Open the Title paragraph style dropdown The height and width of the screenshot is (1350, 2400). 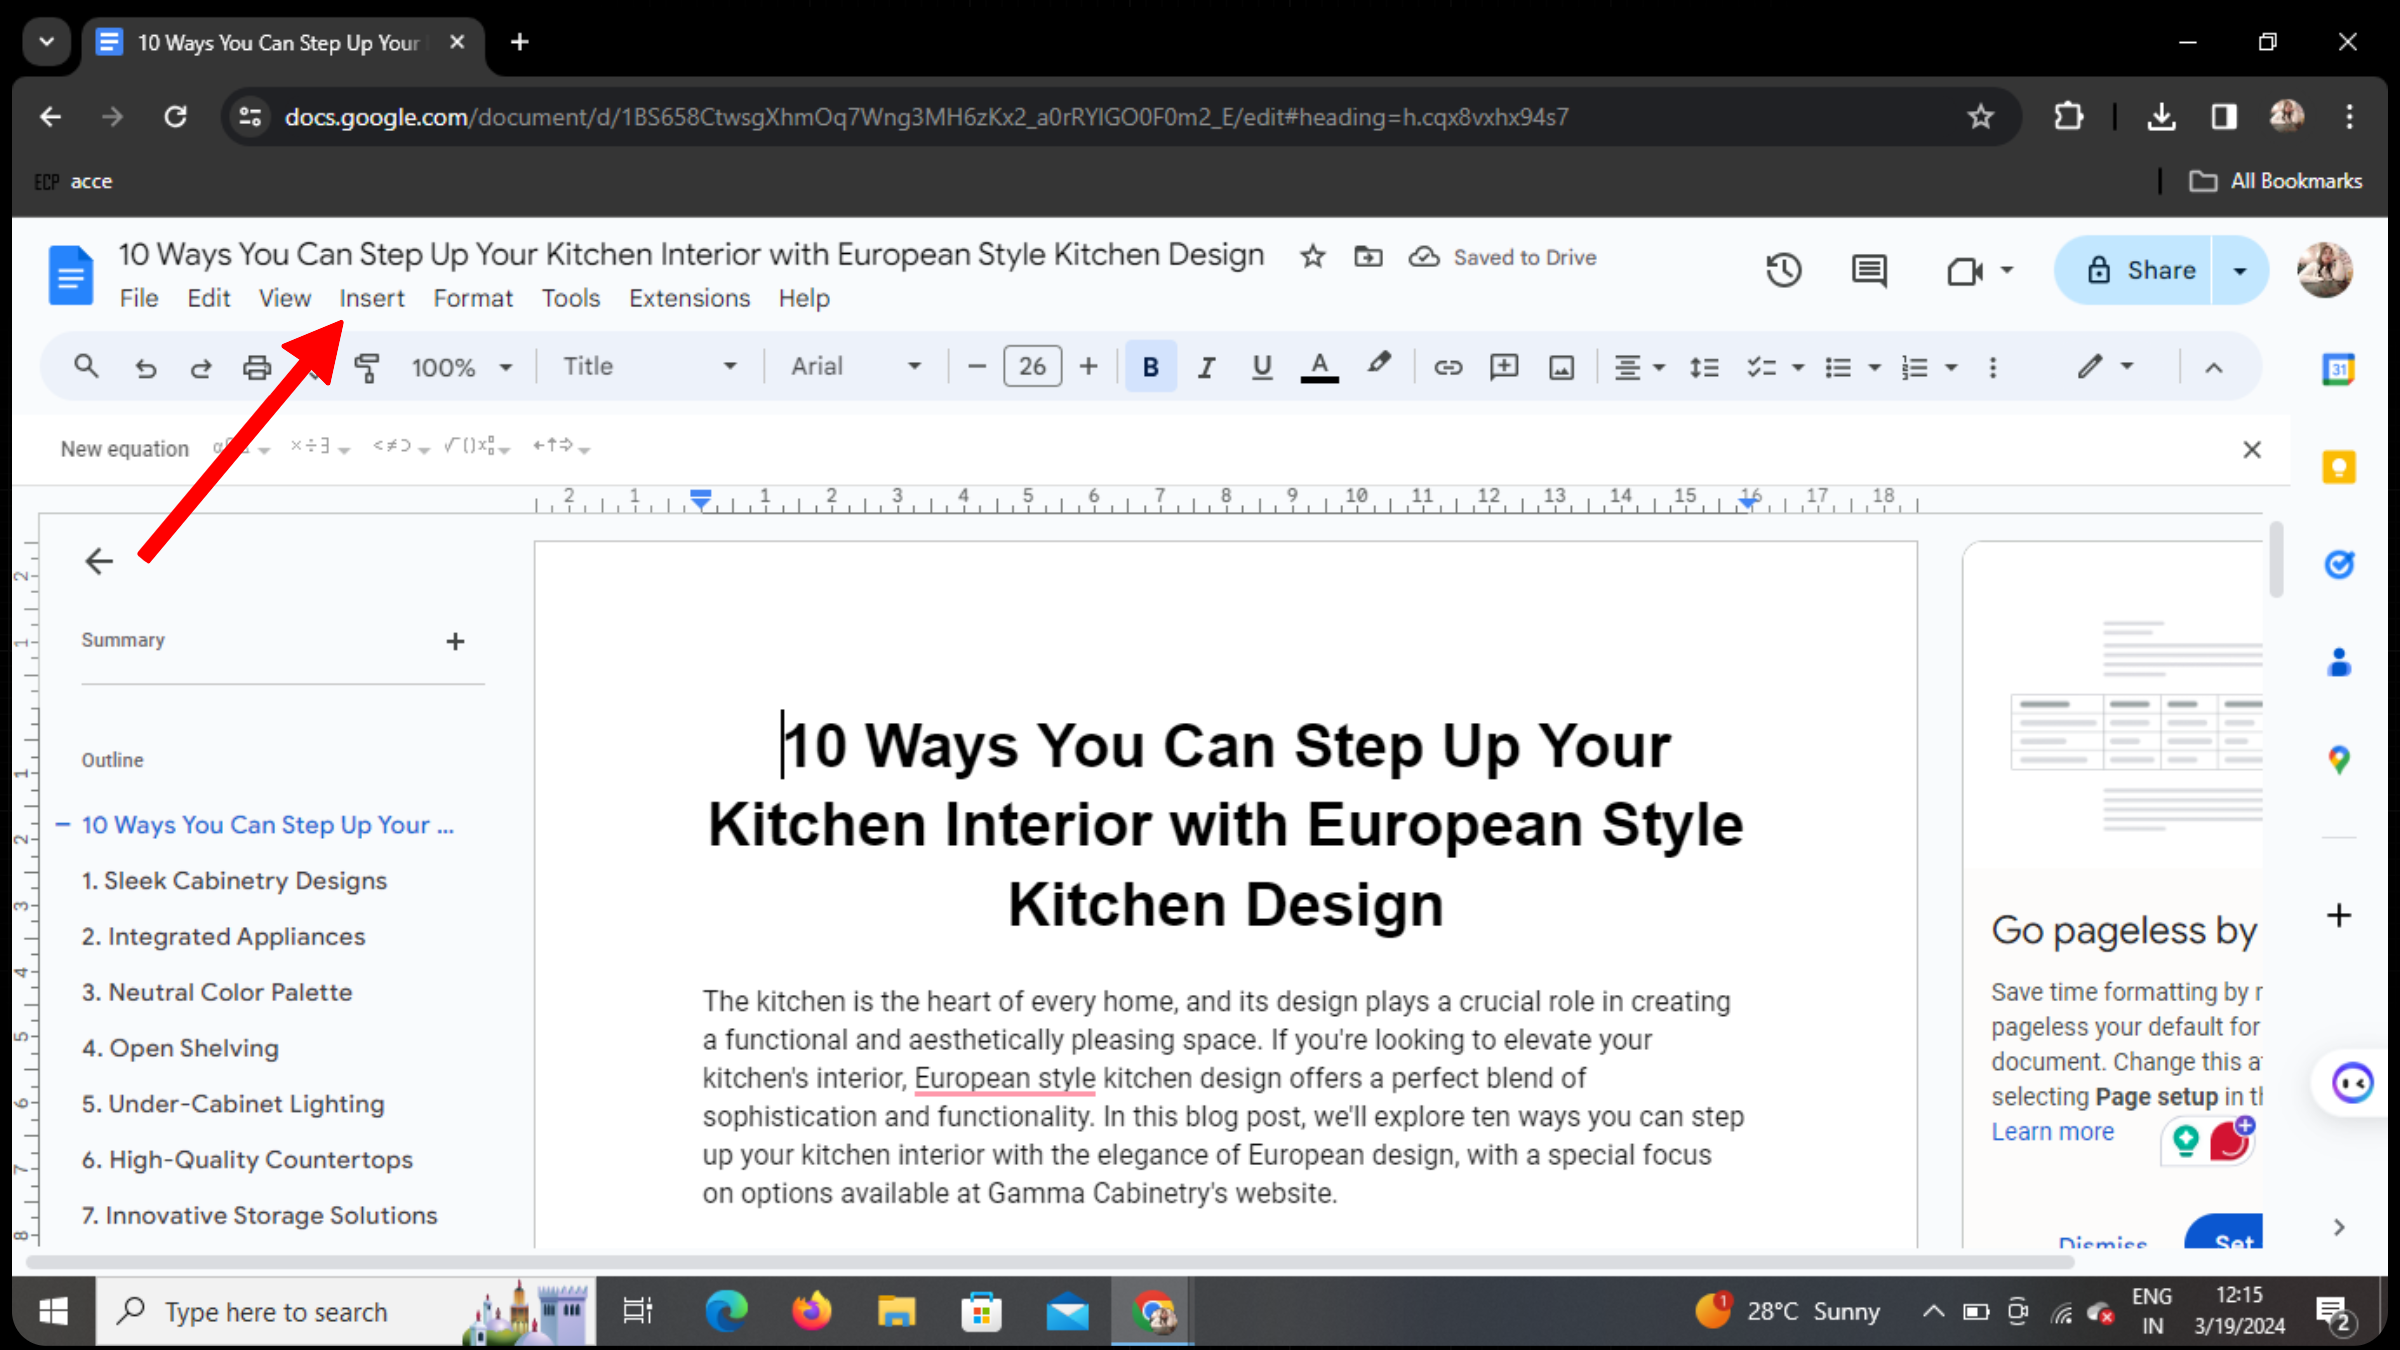click(x=649, y=367)
